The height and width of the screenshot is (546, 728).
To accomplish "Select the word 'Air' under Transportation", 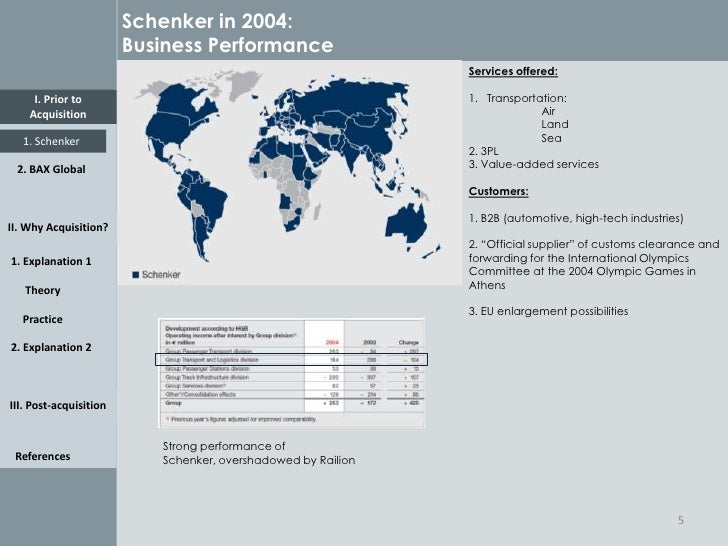I will coord(548,111).
